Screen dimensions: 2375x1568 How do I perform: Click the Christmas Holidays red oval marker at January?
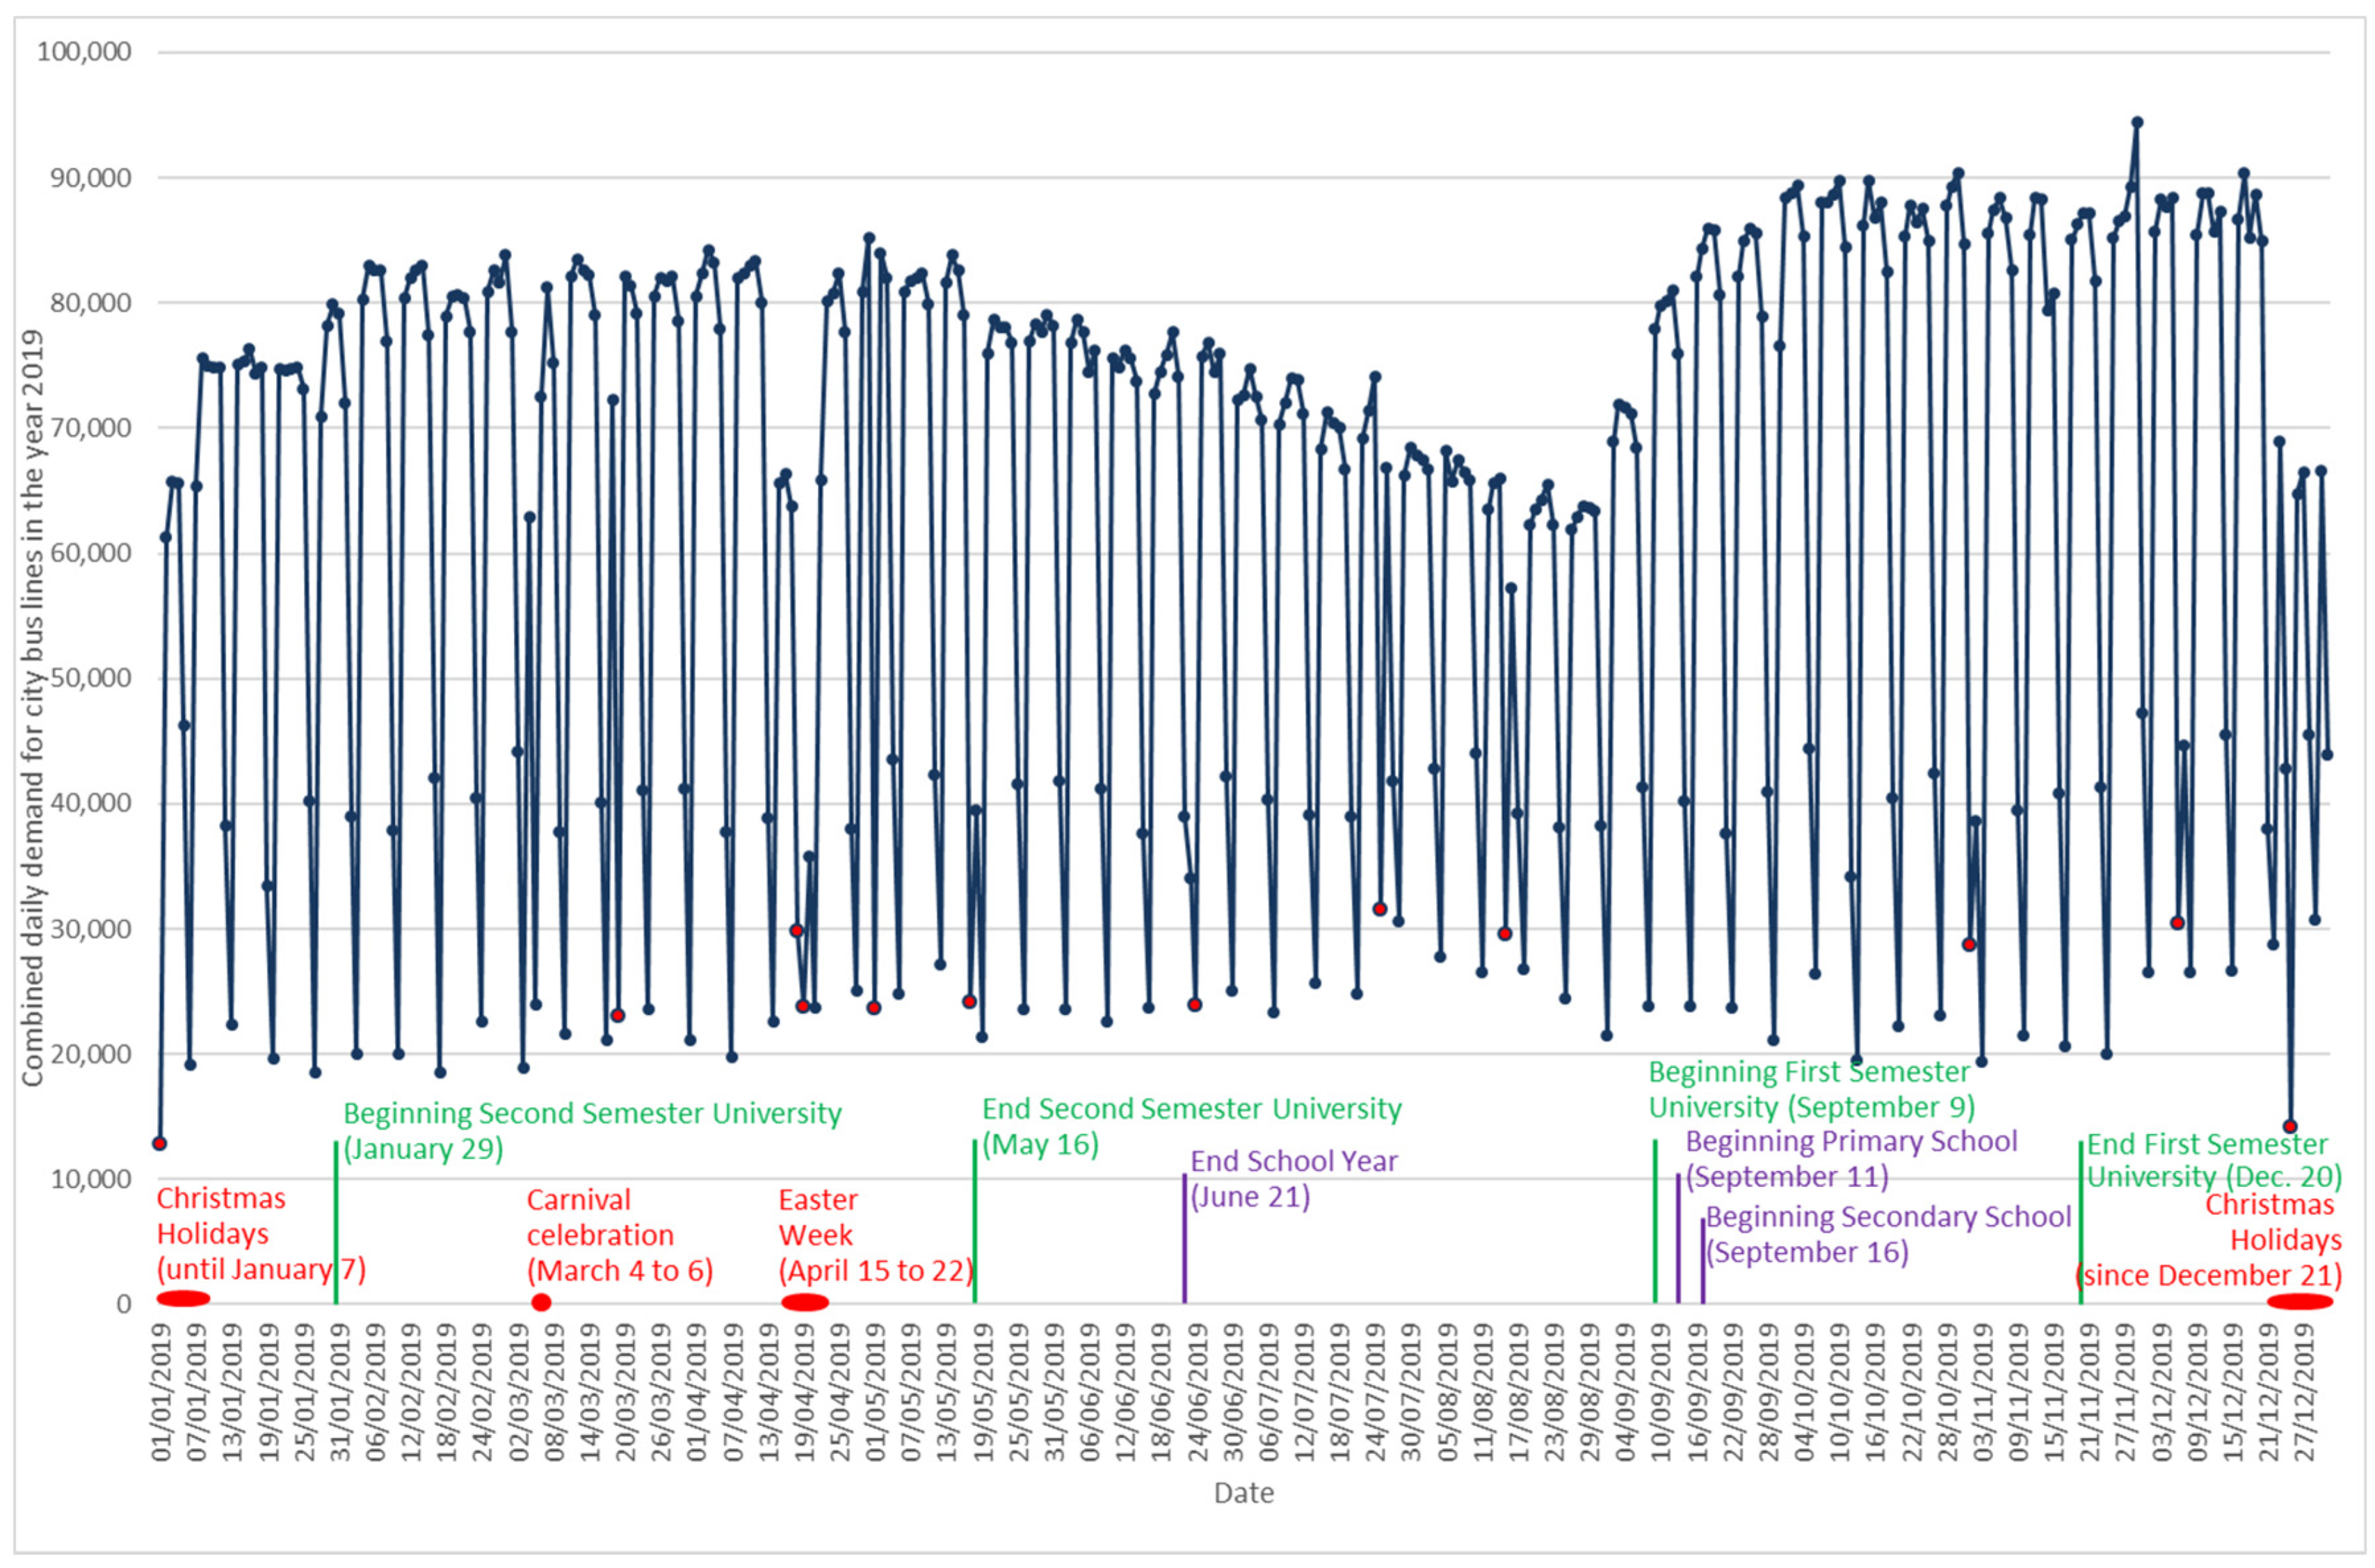point(183,1298)
